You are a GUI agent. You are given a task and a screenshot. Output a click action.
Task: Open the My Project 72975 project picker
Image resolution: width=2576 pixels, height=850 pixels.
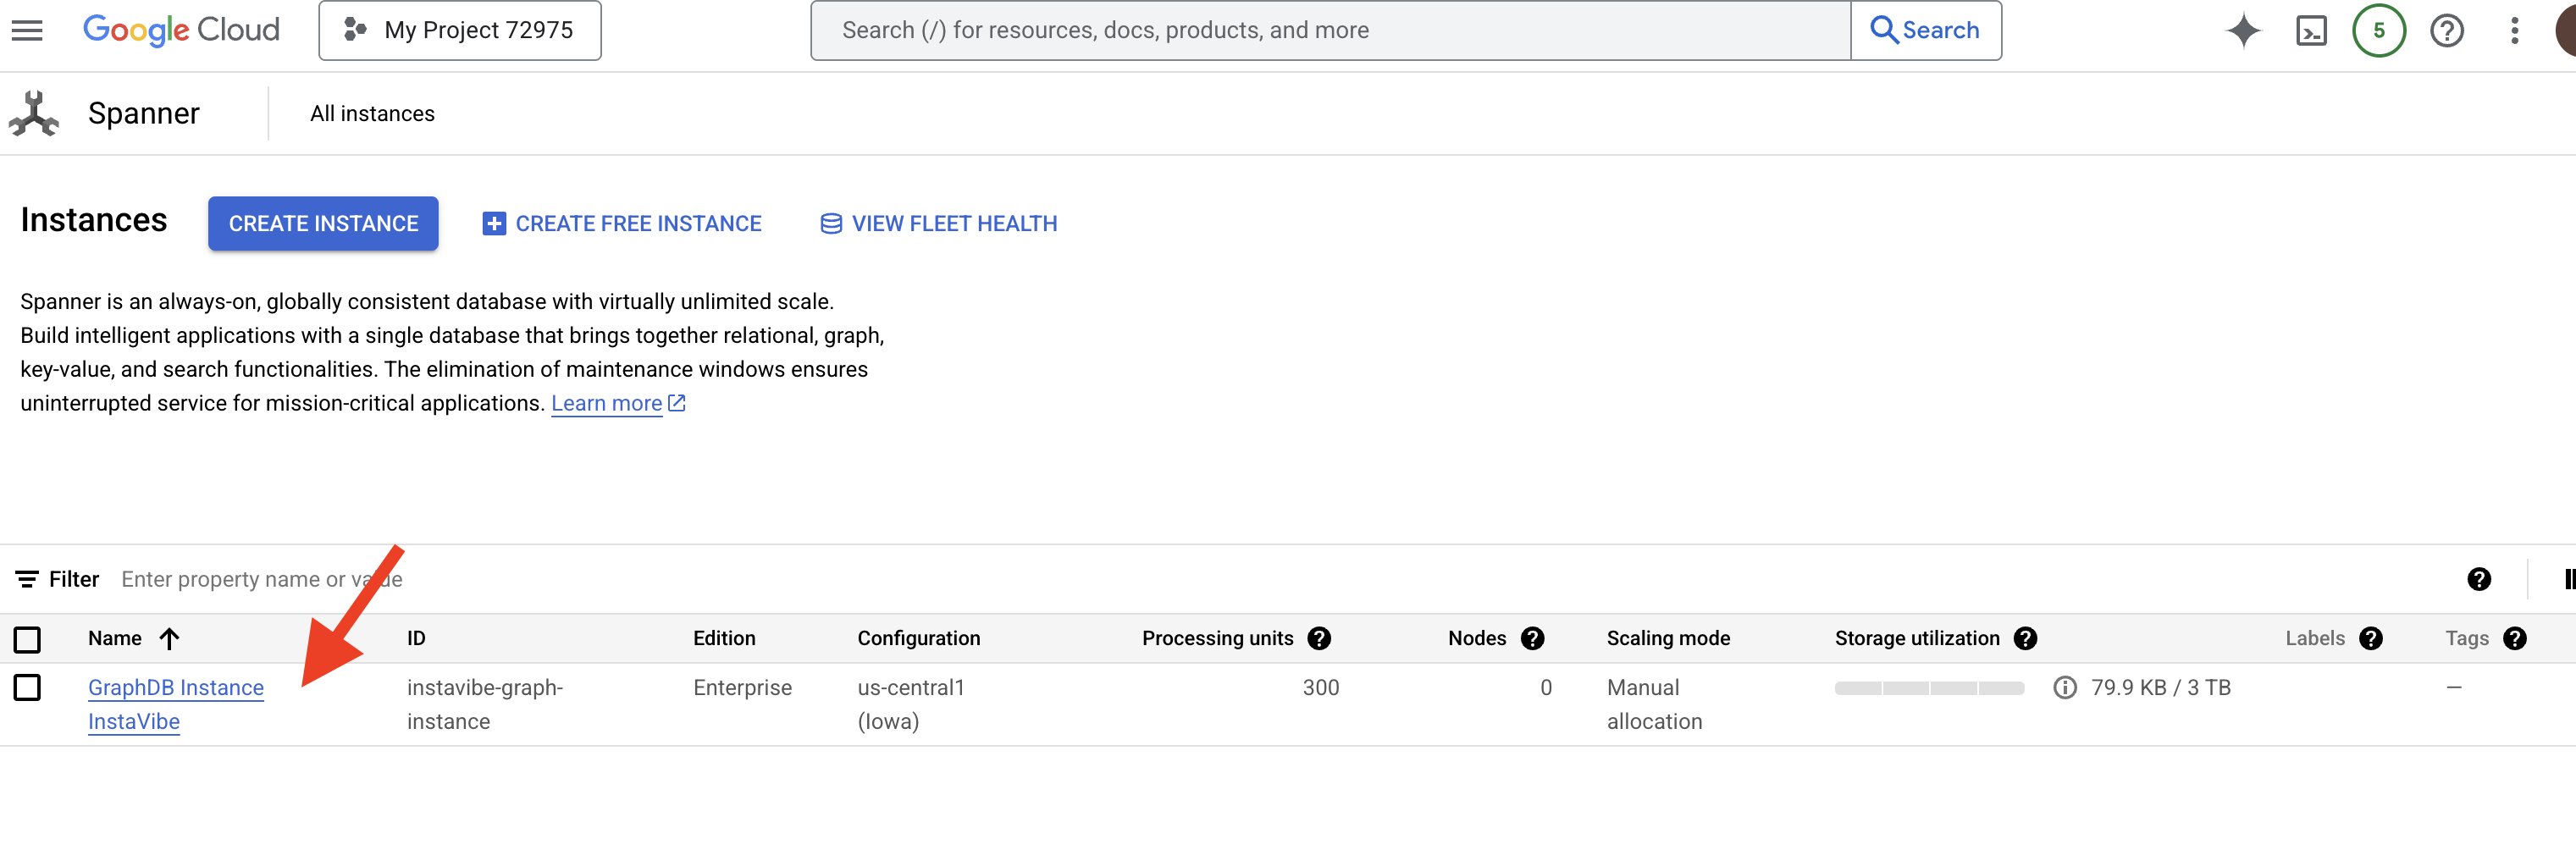click(x=460, y=30)
